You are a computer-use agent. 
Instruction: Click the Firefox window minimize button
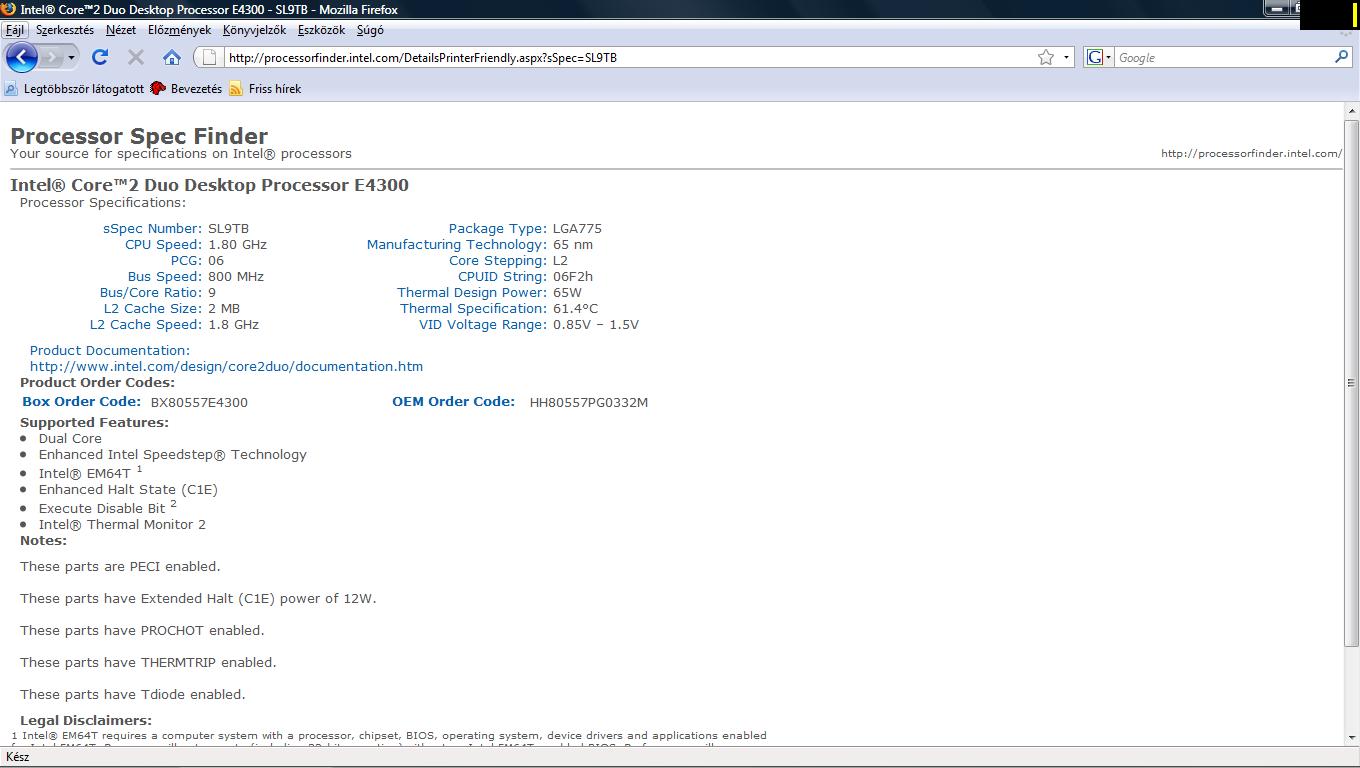[x=1277, y=8]
